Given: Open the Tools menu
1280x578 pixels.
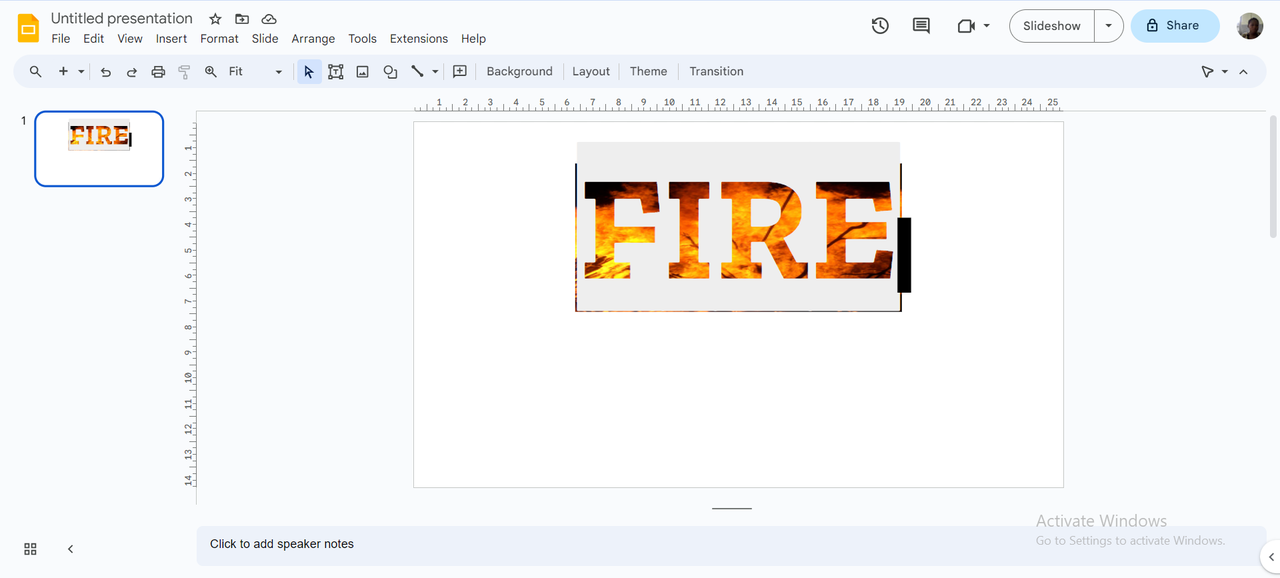Looking at the screenshot, I should coord(362,39).
